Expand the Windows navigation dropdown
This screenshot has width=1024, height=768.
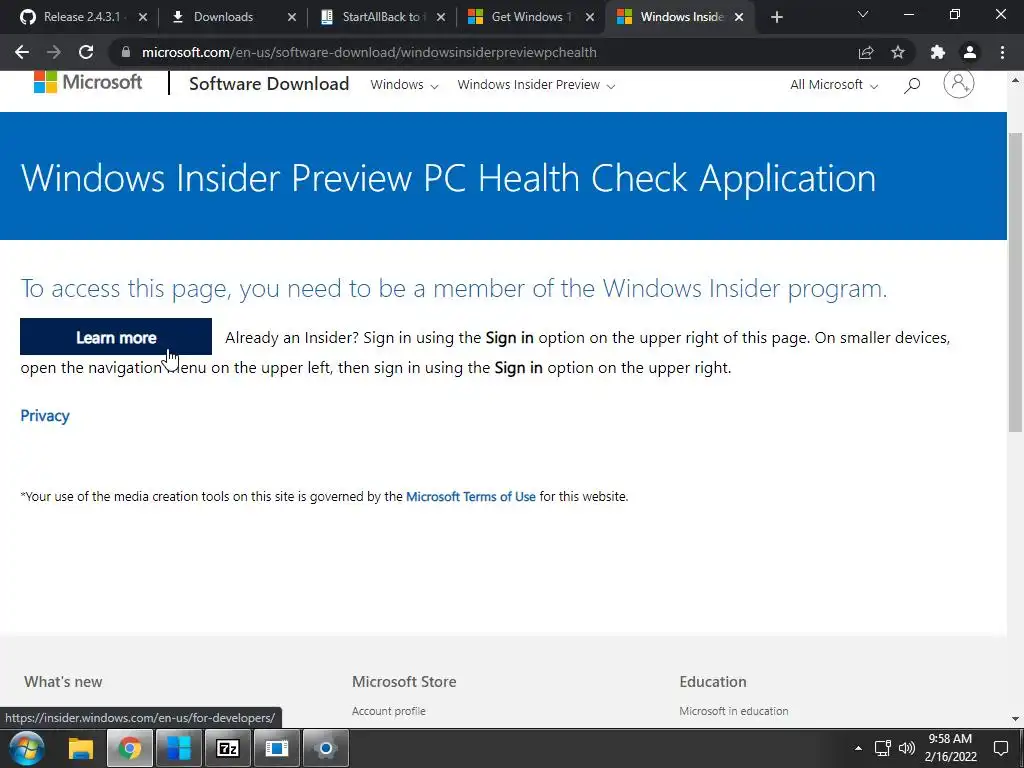pyautogui.click(x=404, y=85)
